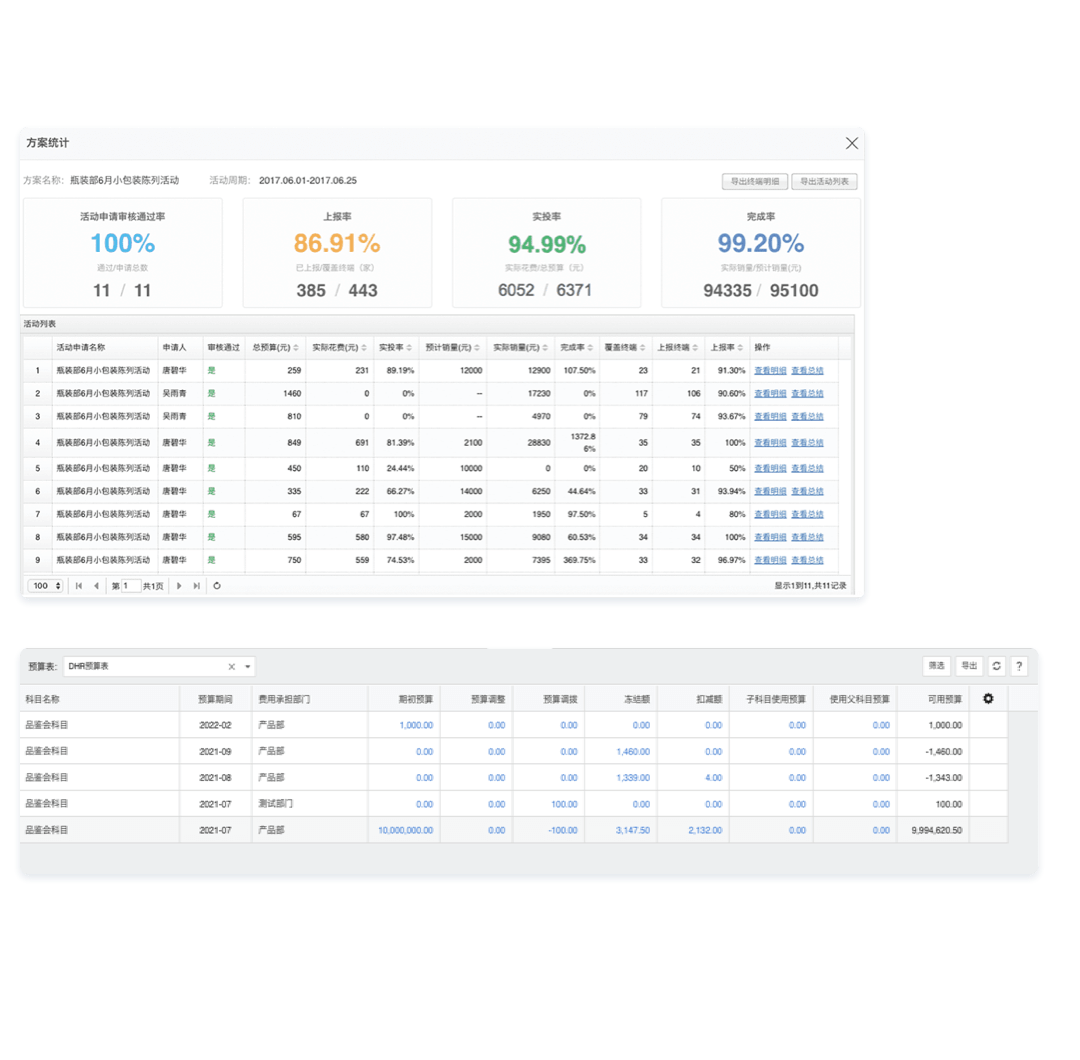
Task: Clear the DHR预算表 selection
Action: coord(231,667)
